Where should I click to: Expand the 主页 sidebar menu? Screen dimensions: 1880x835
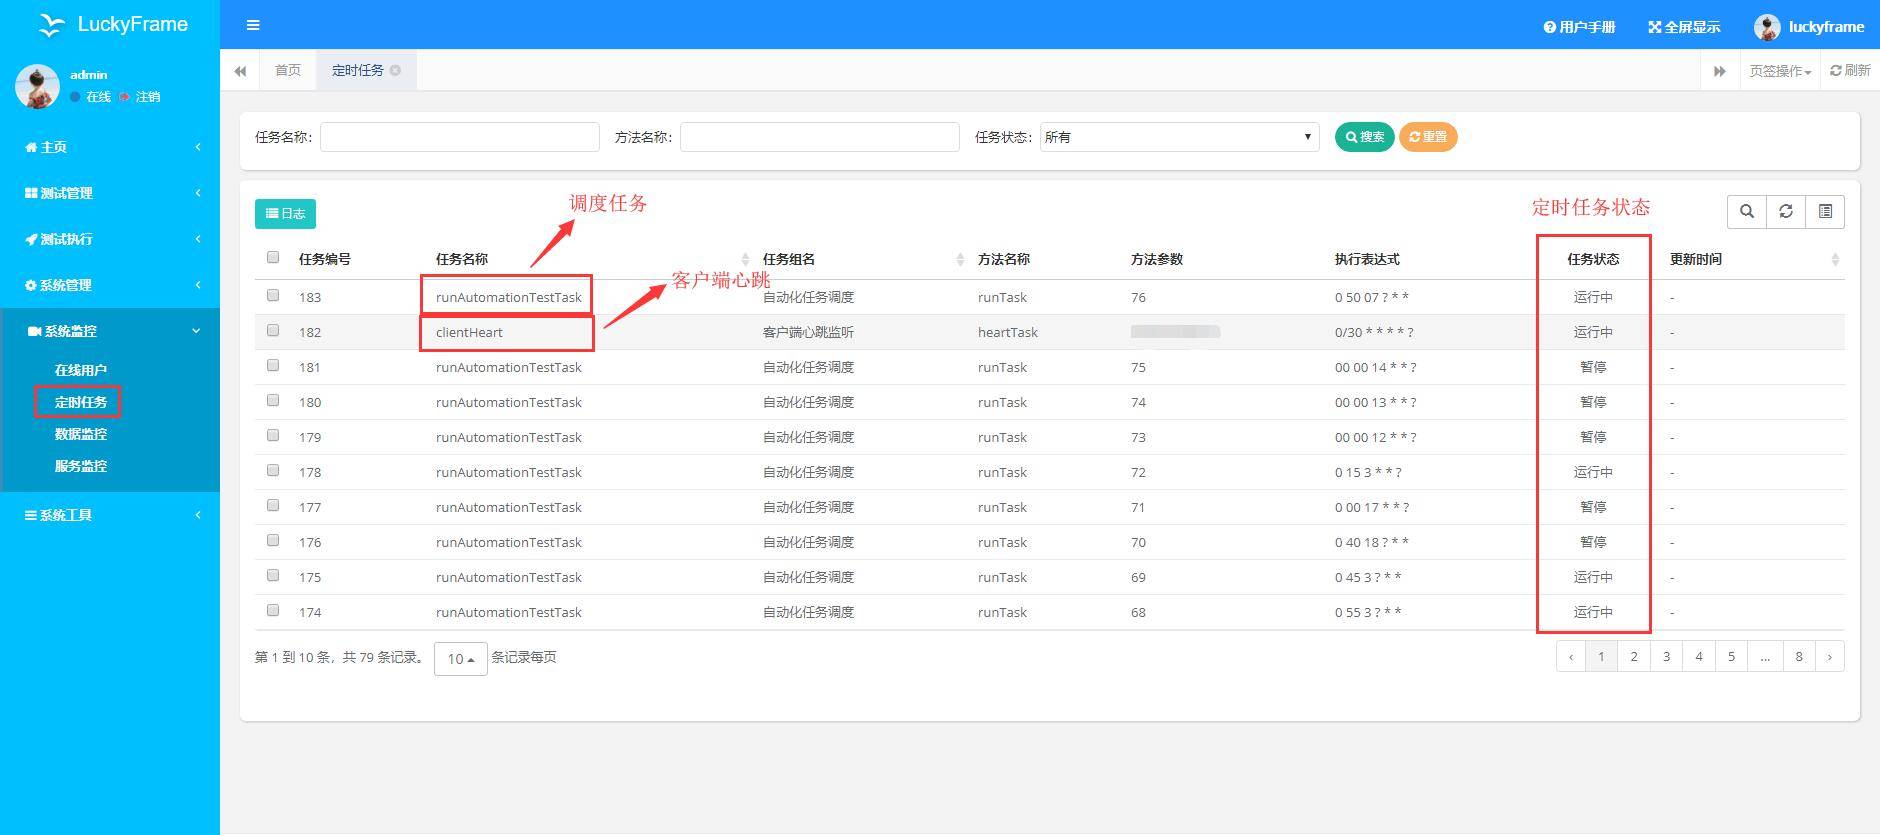(110, 147)
